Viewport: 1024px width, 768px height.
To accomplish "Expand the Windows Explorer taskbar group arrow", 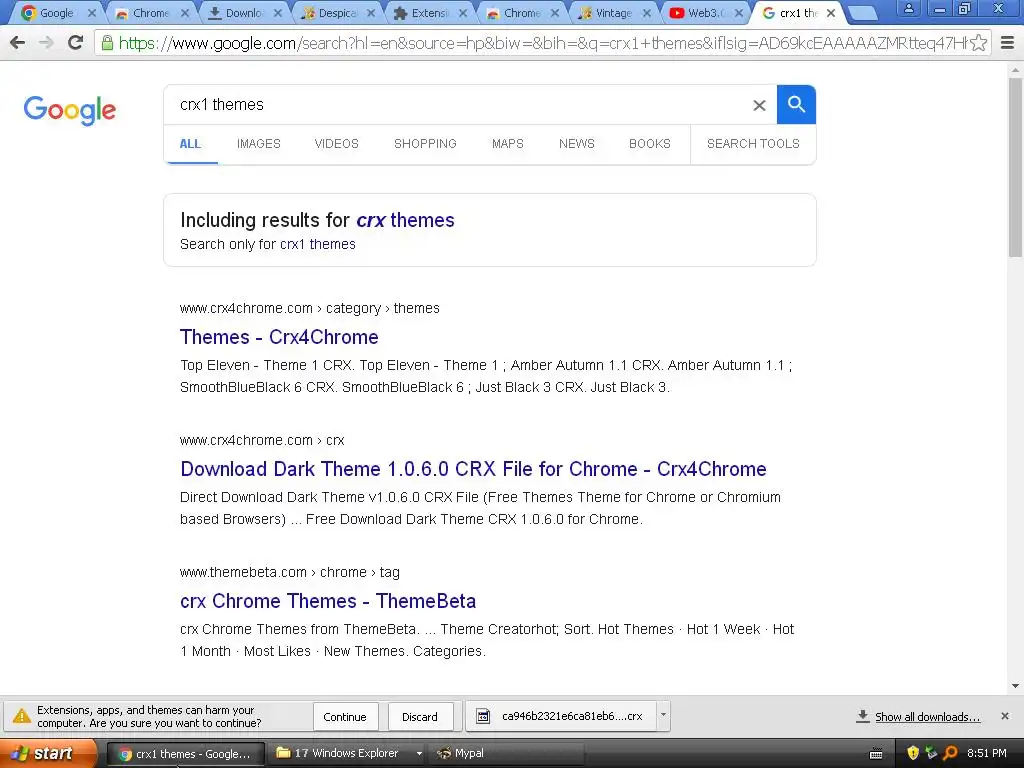I will tap(419, 753).
